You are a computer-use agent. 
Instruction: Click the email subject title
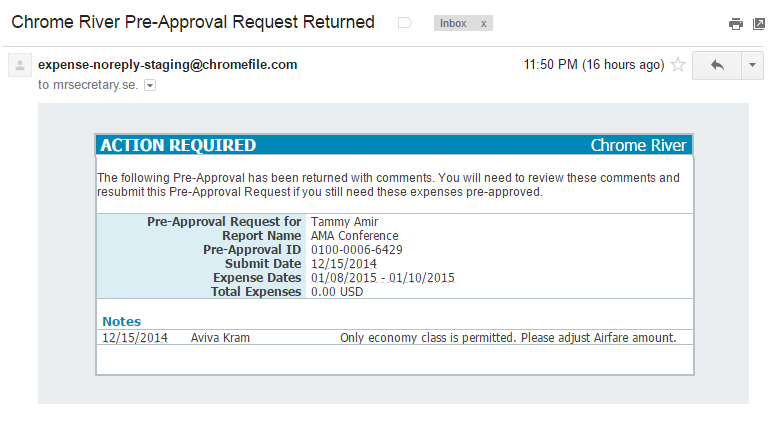pyautogui.click(x=193, y=22)
